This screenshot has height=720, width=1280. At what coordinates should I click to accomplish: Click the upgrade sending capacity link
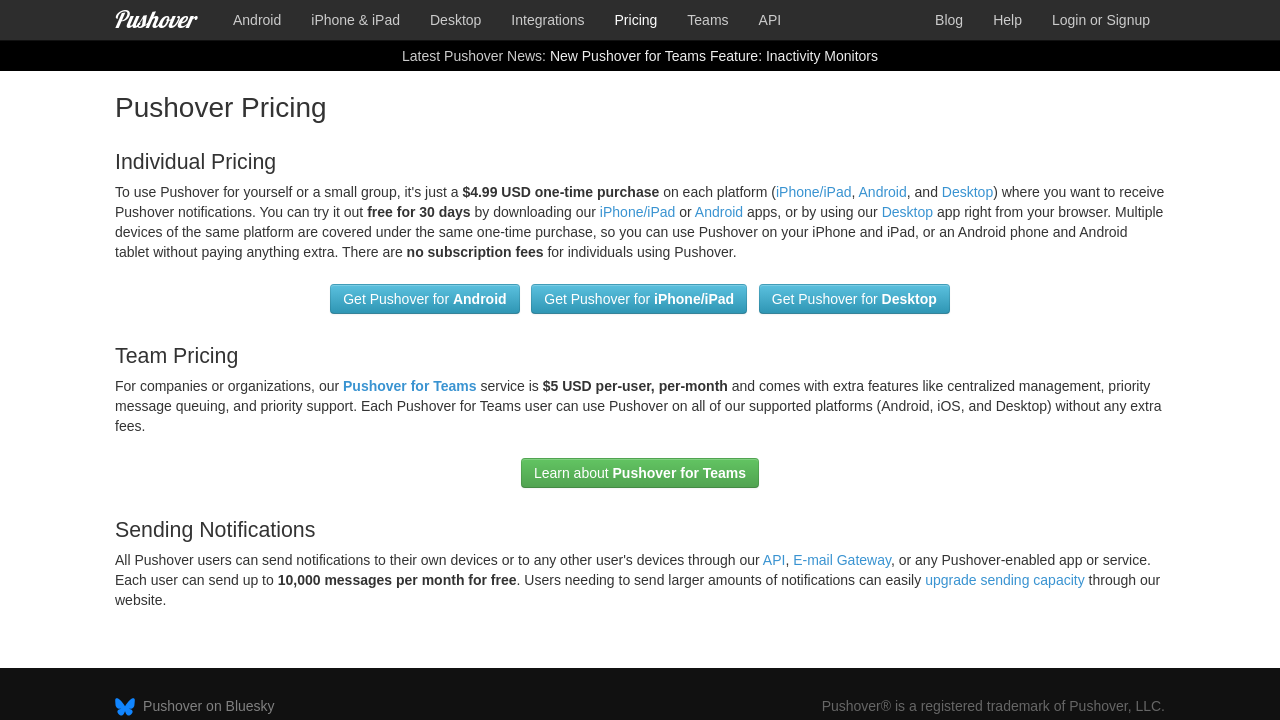(1004, 580)
